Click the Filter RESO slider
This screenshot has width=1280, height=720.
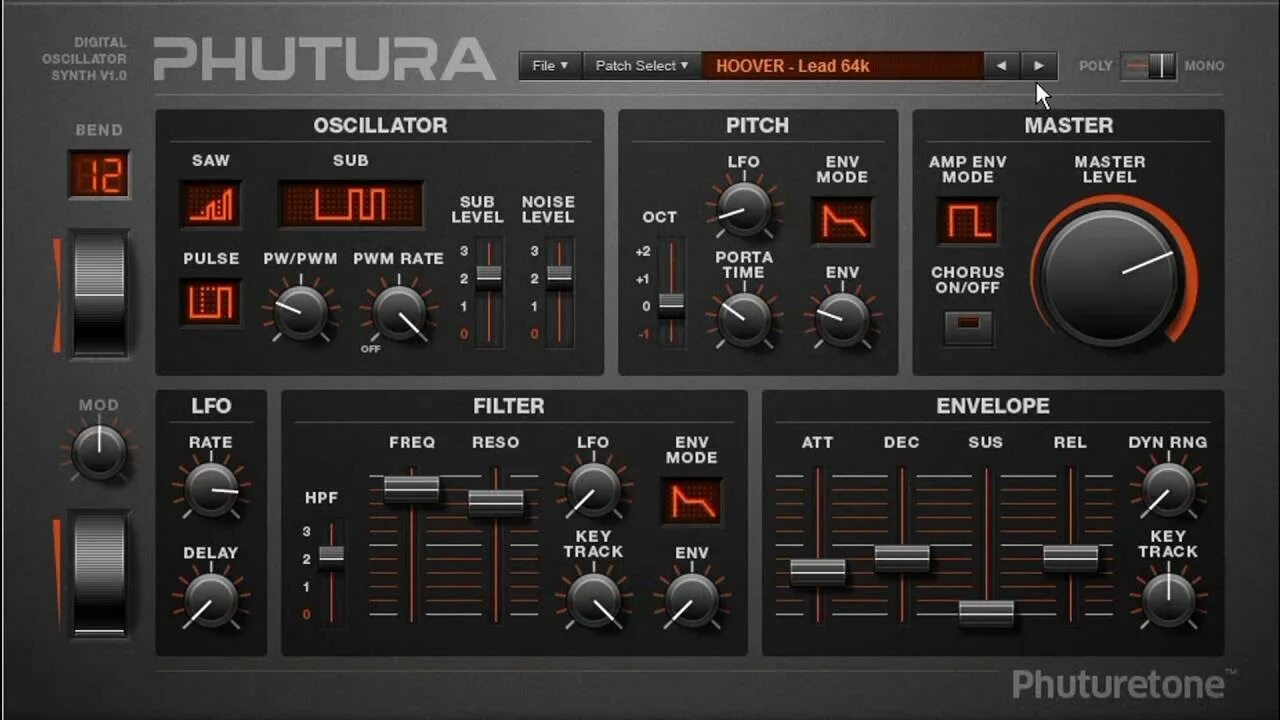tap(496, 545)
